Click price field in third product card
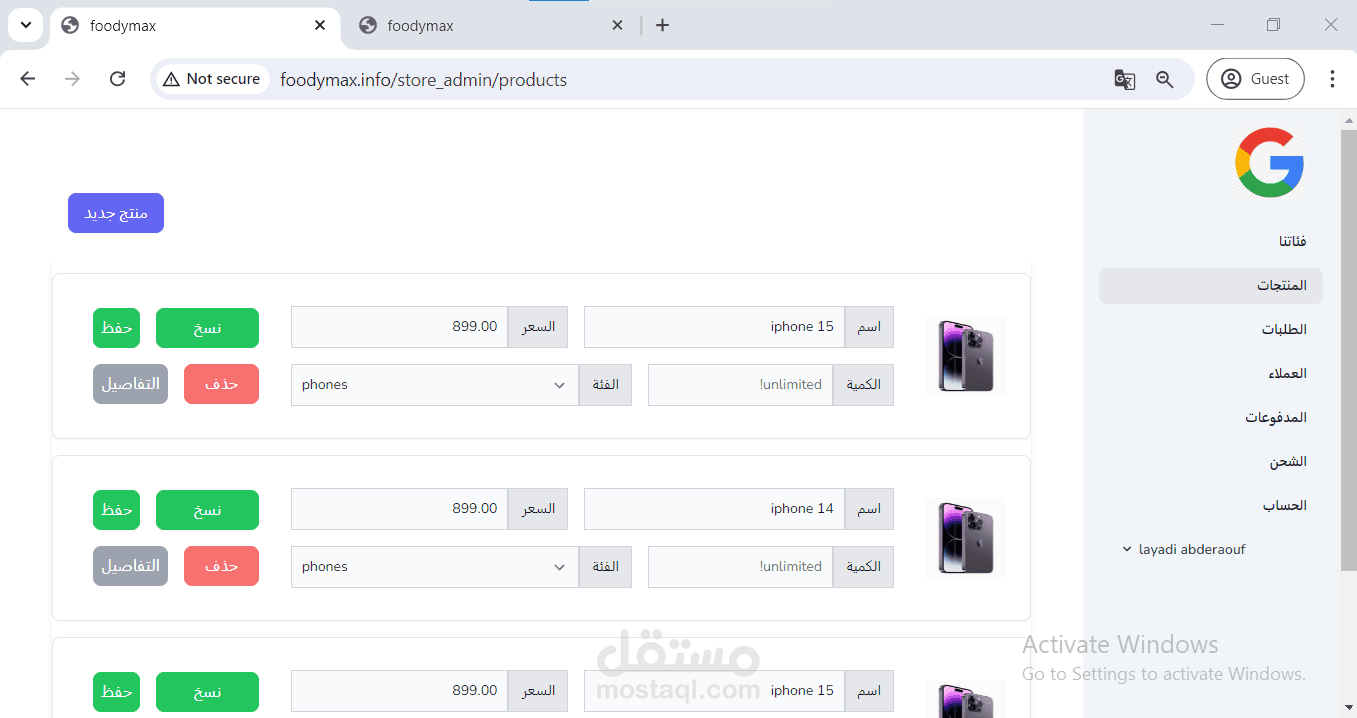Screen dimensions: 1357x718 (x=400, y=691)
